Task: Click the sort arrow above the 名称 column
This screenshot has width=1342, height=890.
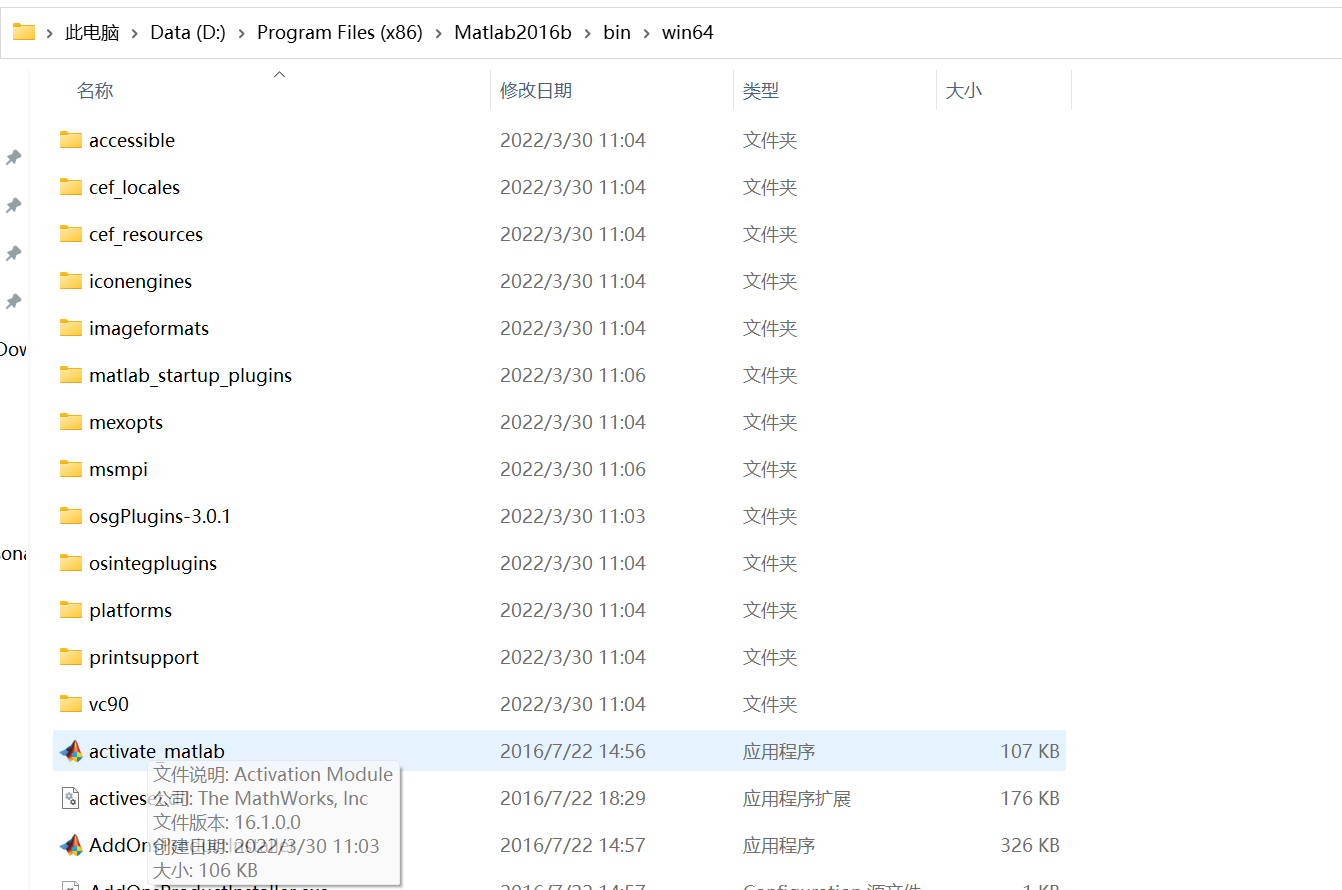Action: pos(280,73)
